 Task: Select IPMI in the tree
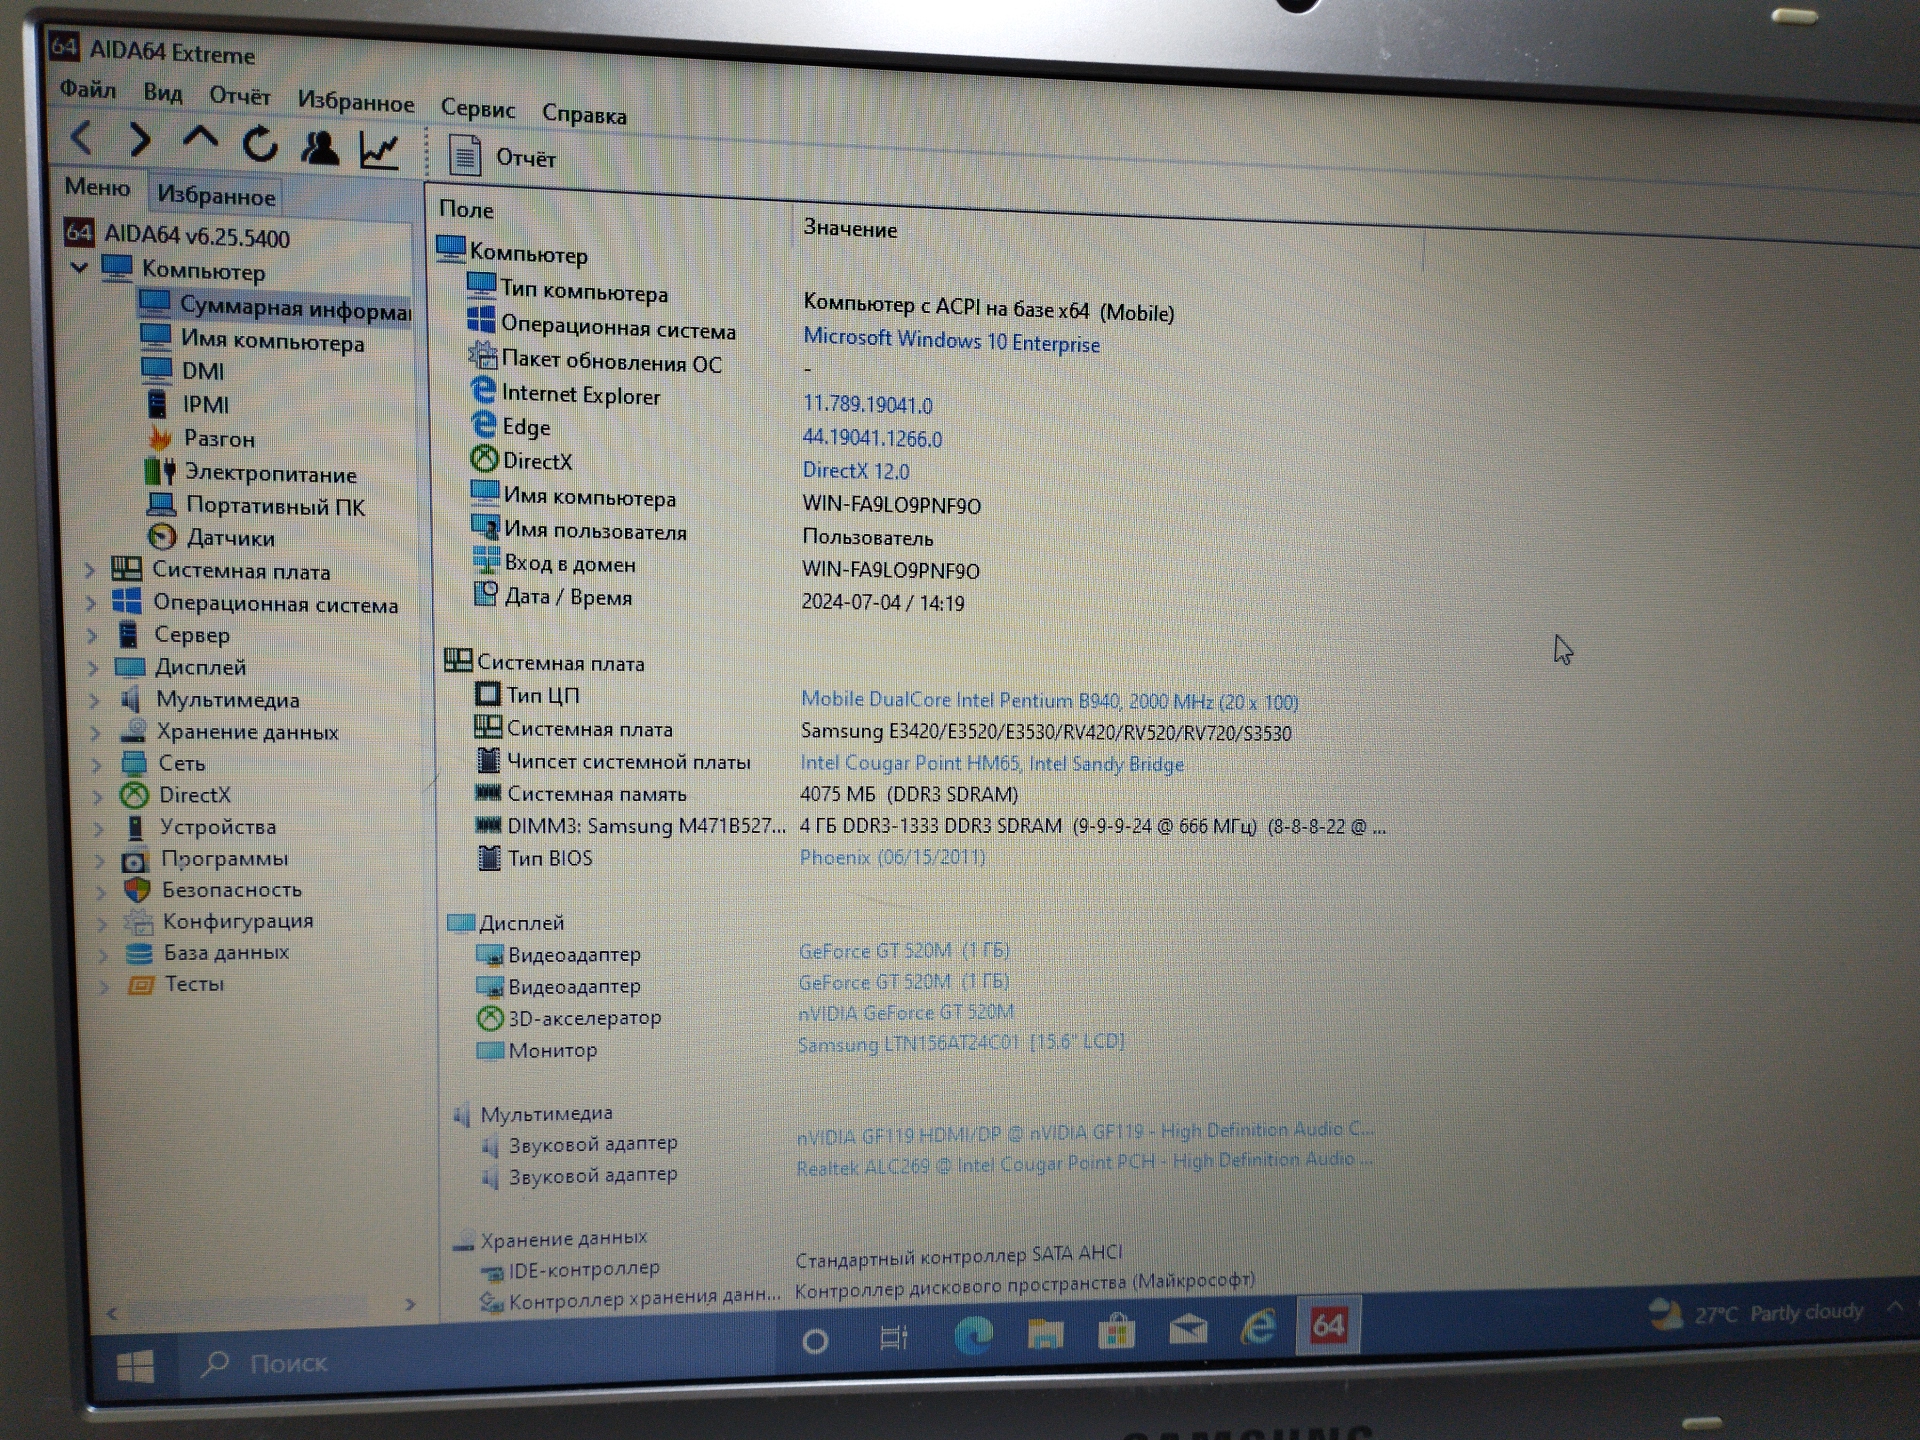pyautogui.click(x=187, y=404)
